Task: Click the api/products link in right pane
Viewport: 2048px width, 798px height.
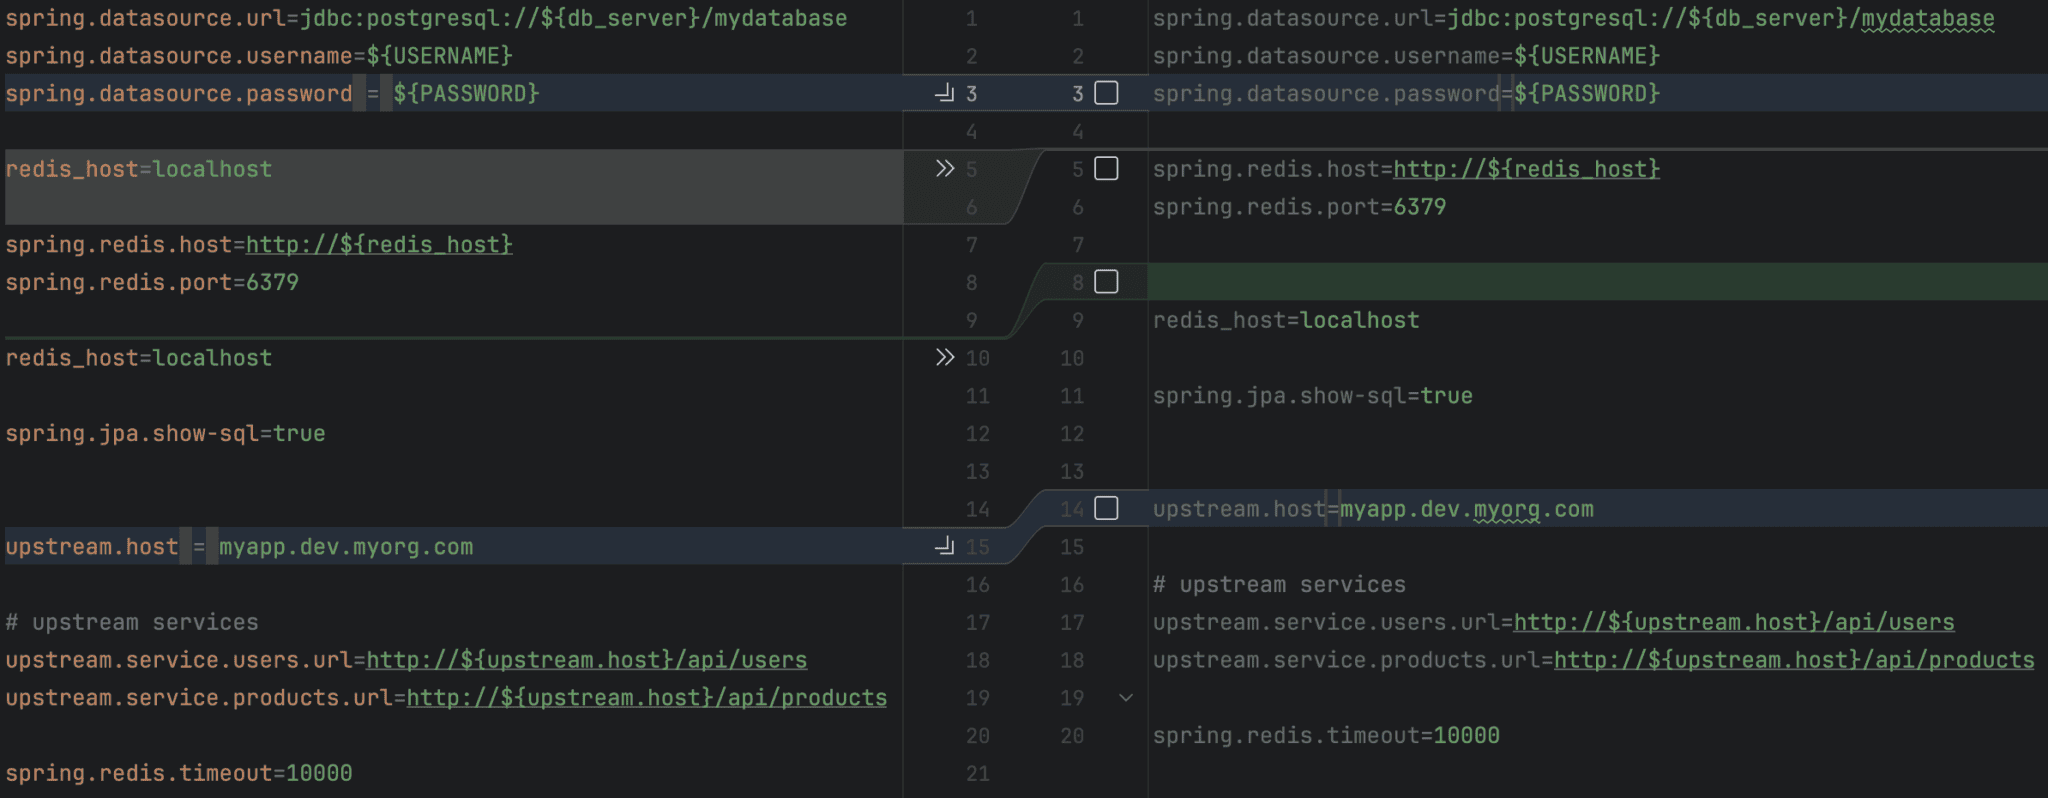Action: (x=1794, y=660)
